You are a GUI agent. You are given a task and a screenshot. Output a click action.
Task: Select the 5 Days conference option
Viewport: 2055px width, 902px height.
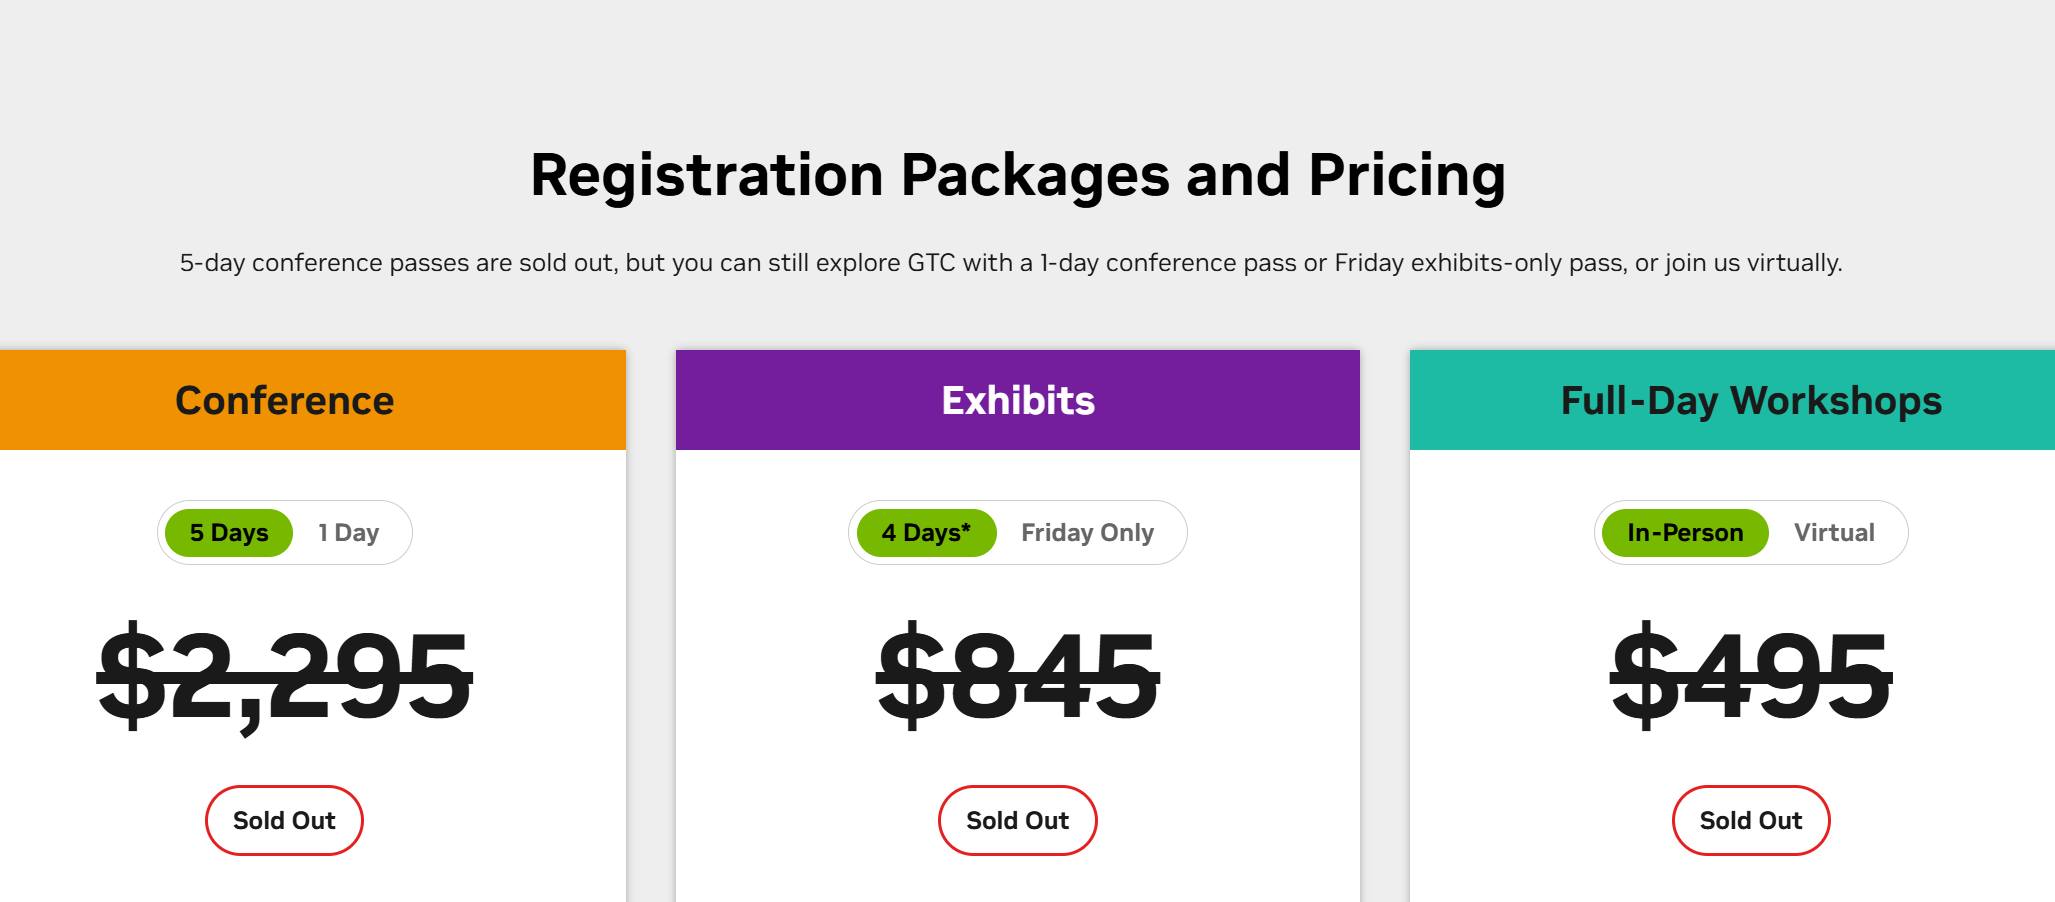tap(229, 533)
